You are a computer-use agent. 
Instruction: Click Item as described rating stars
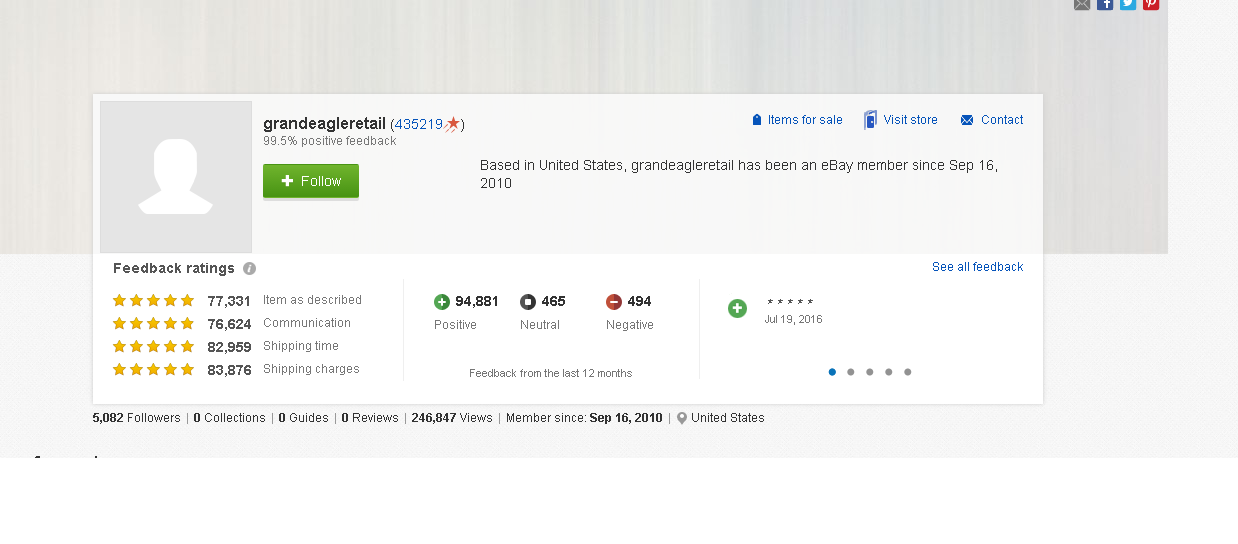153,300
